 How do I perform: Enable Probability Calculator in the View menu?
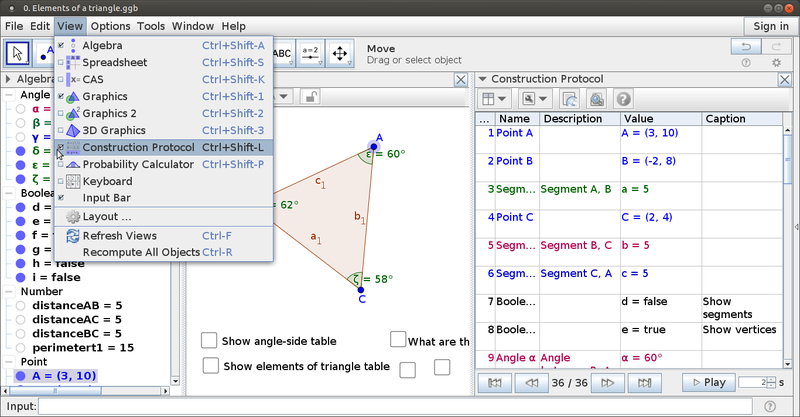164,164
